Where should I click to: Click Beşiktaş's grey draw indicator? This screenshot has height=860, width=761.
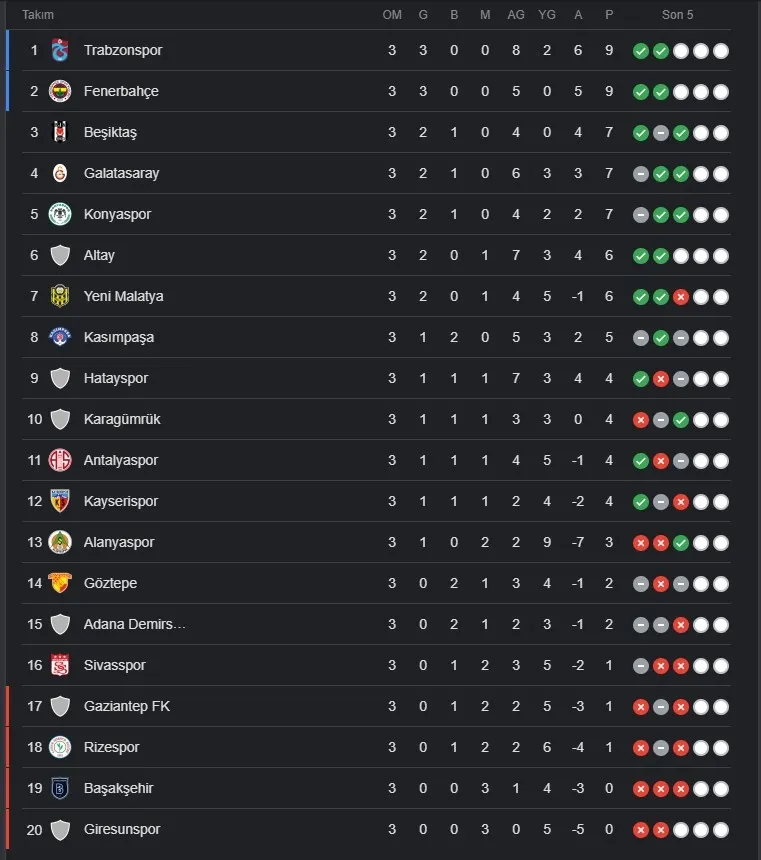click(661, 133)
